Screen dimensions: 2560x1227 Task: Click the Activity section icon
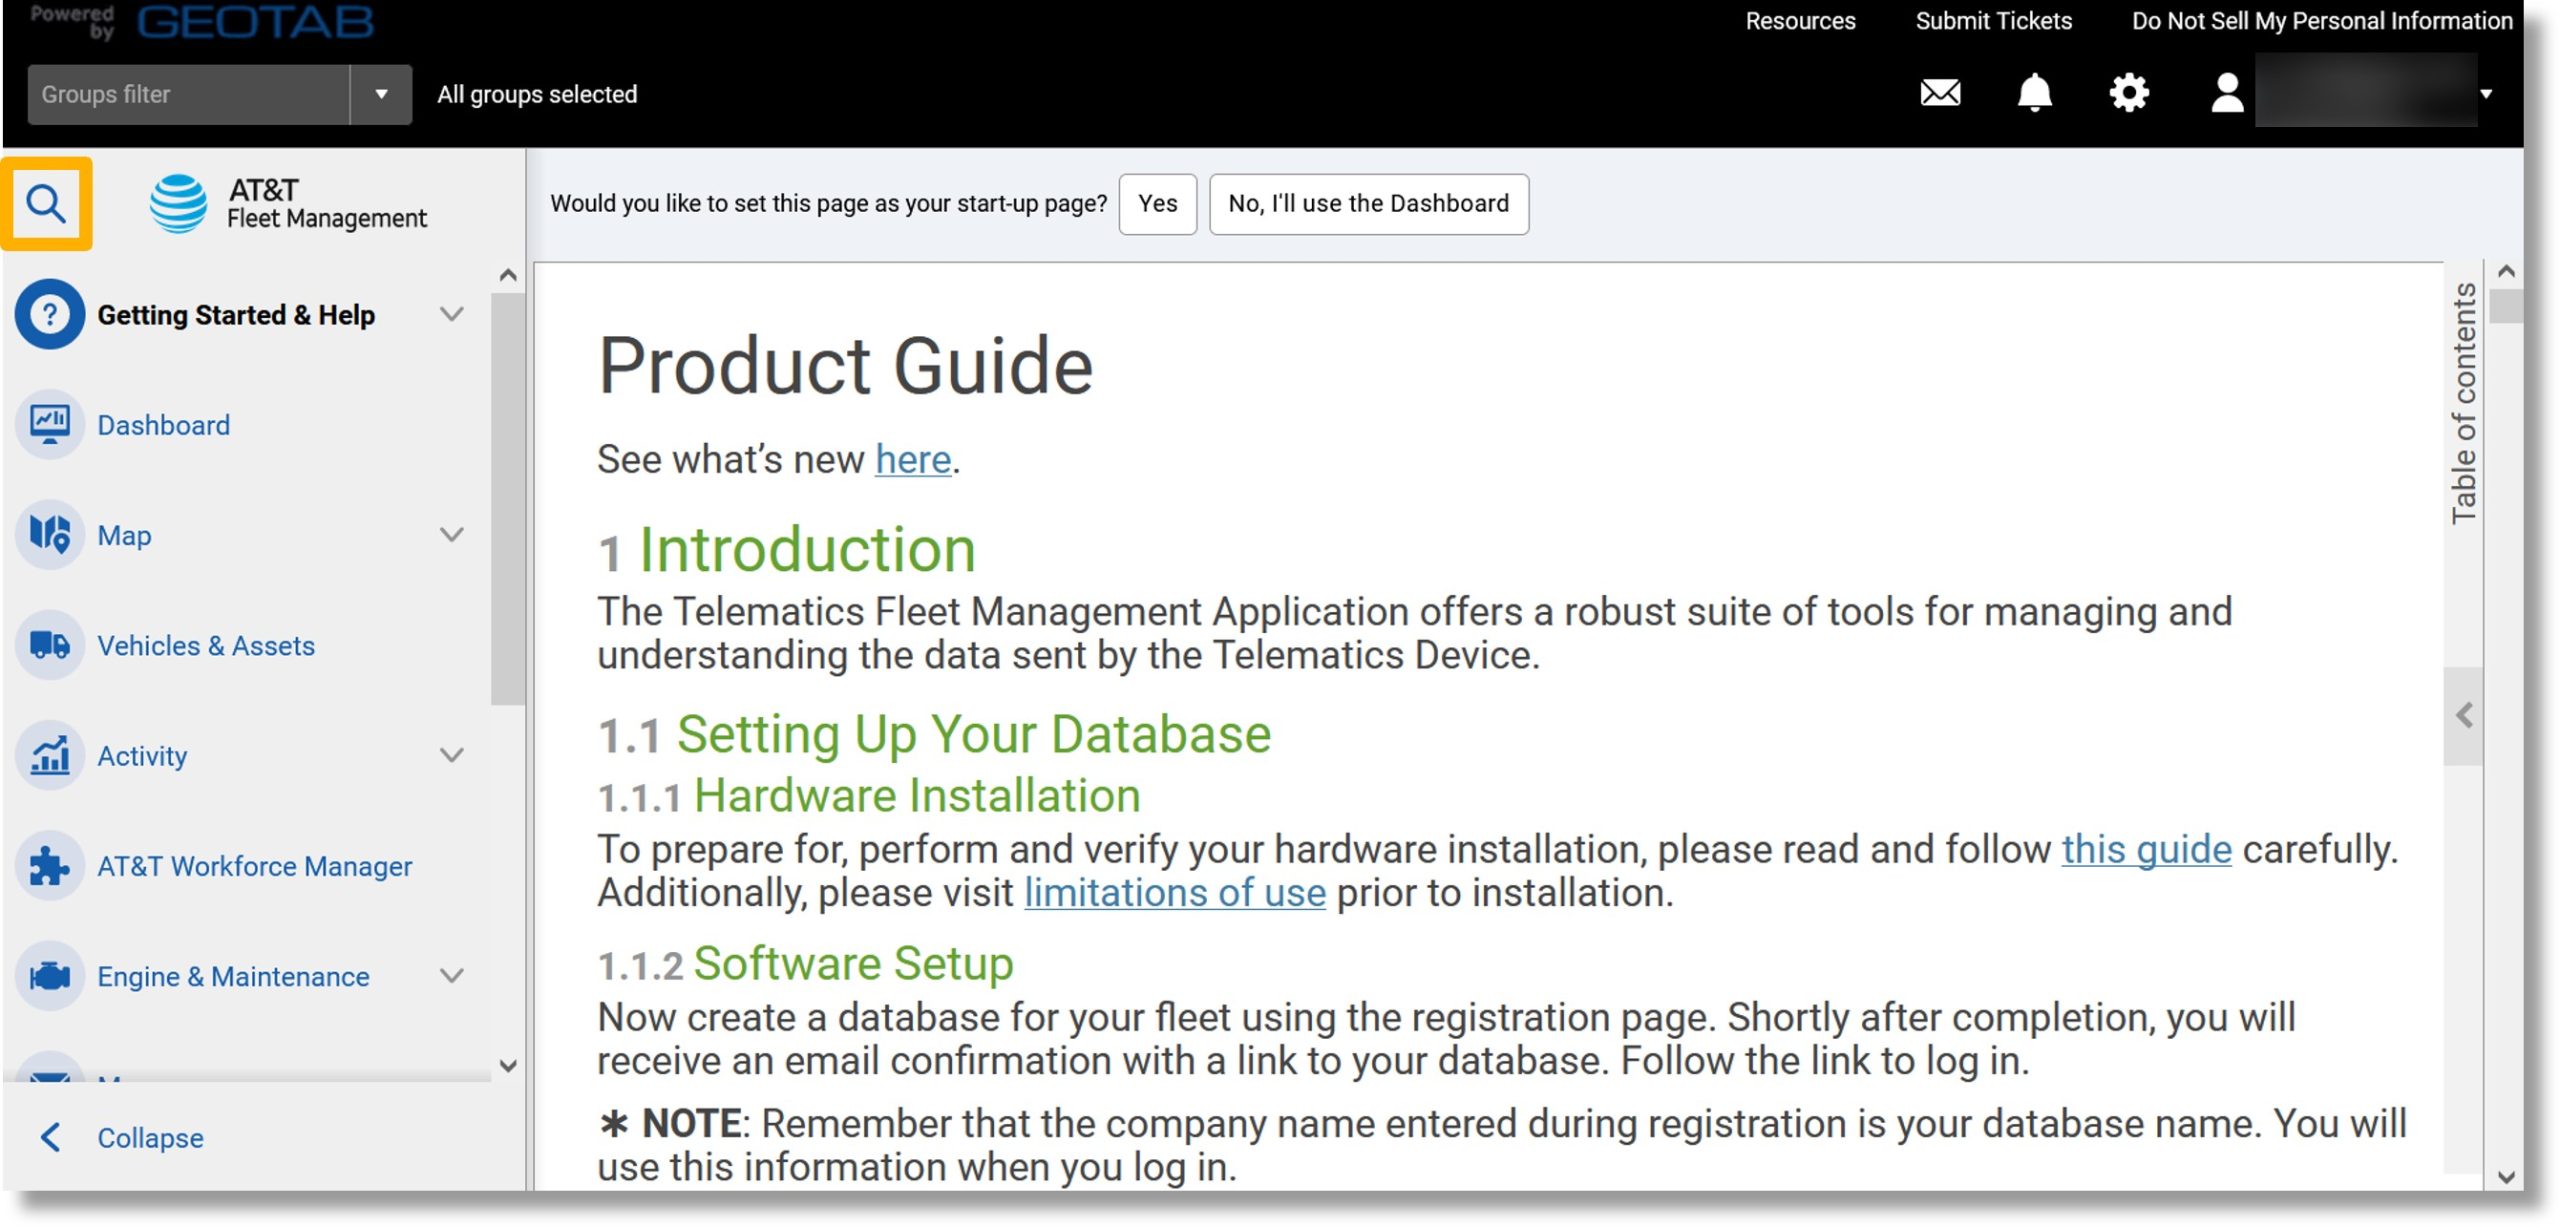(x=49, y=754)
